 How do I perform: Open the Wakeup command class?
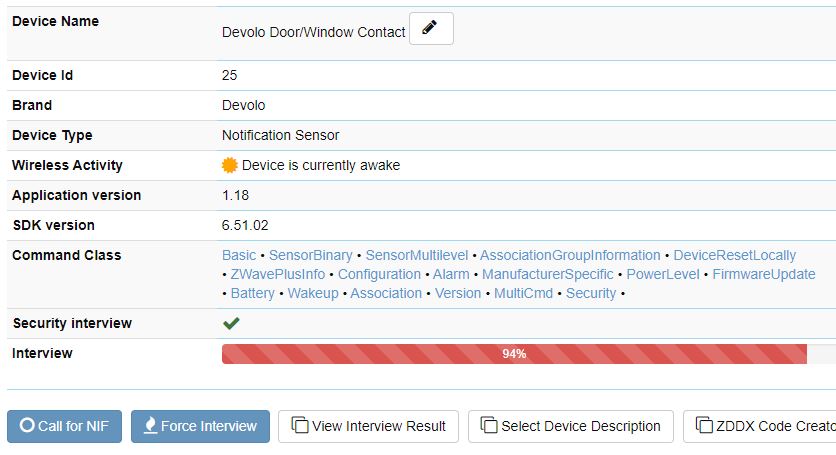[313, 293]
